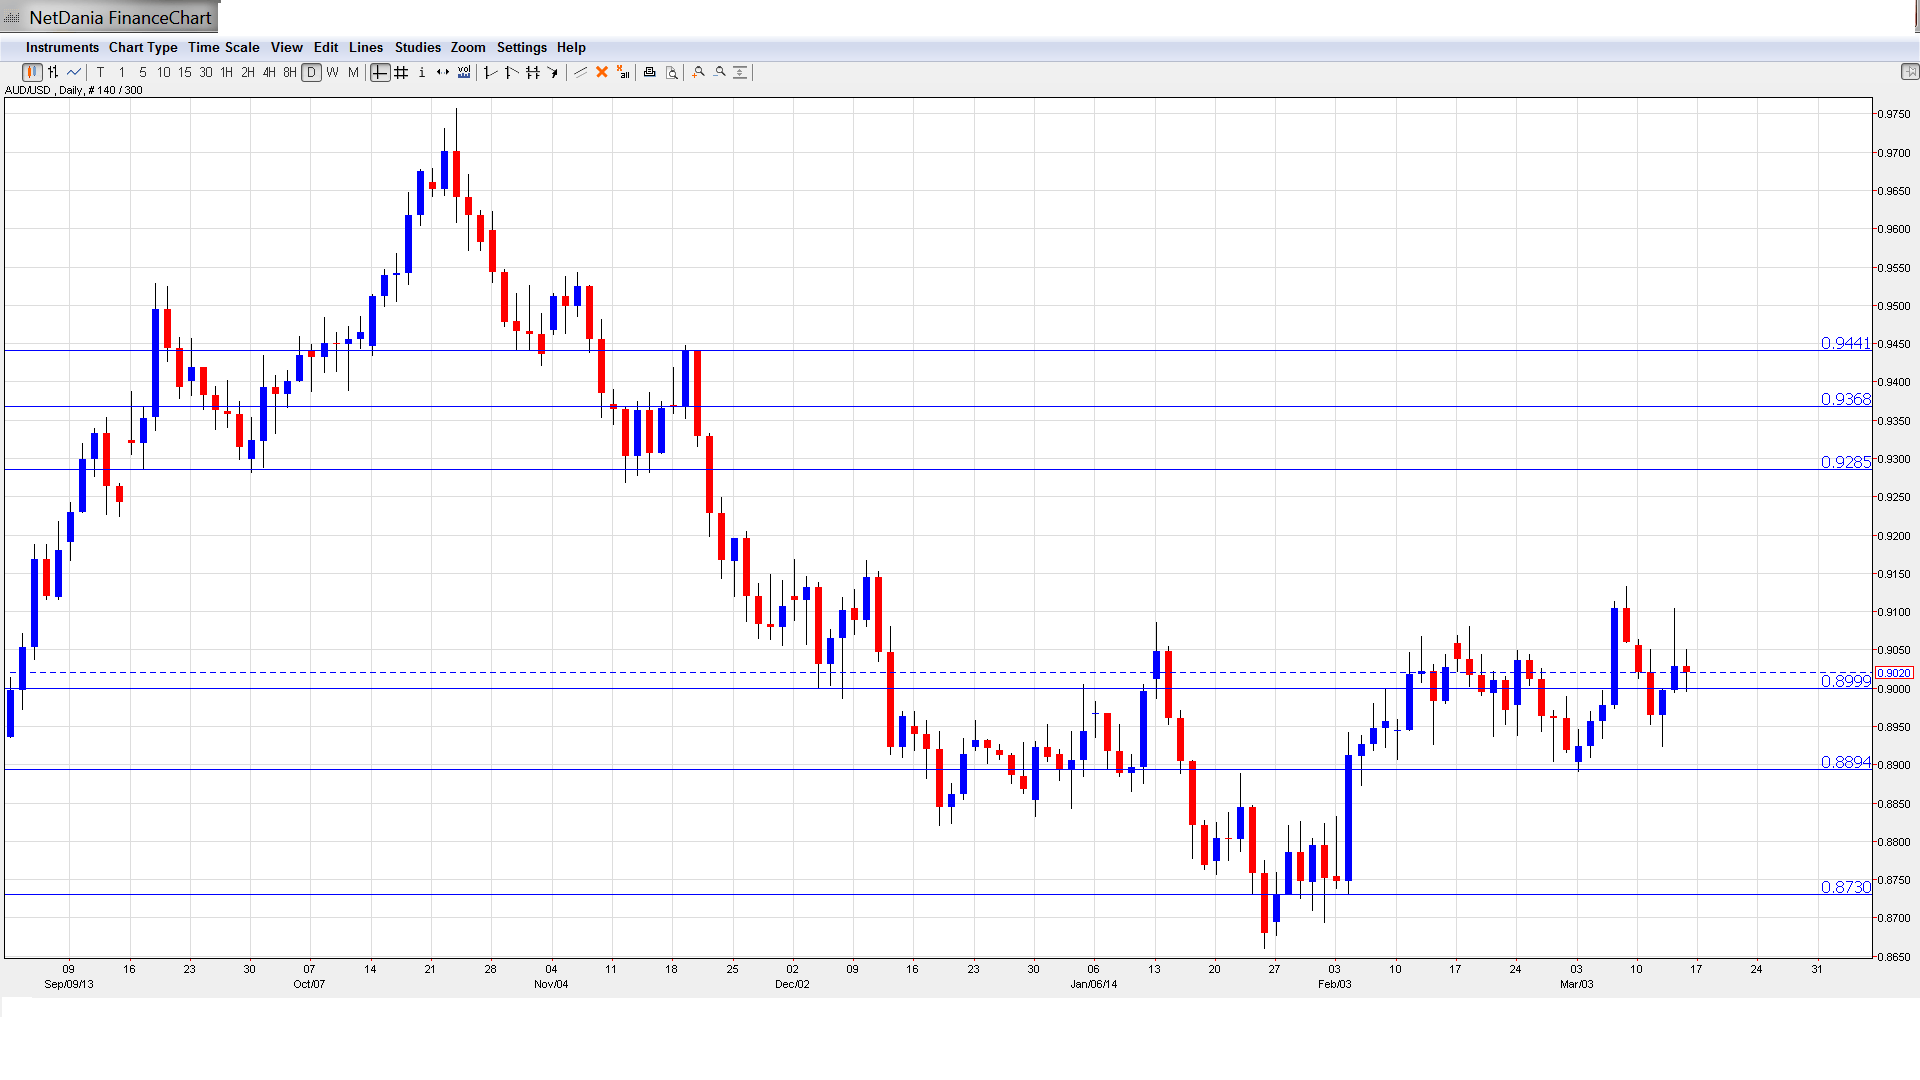Click the zoom in magnifier icon
The image size is (1920, 1080).
tap(699, 72)
